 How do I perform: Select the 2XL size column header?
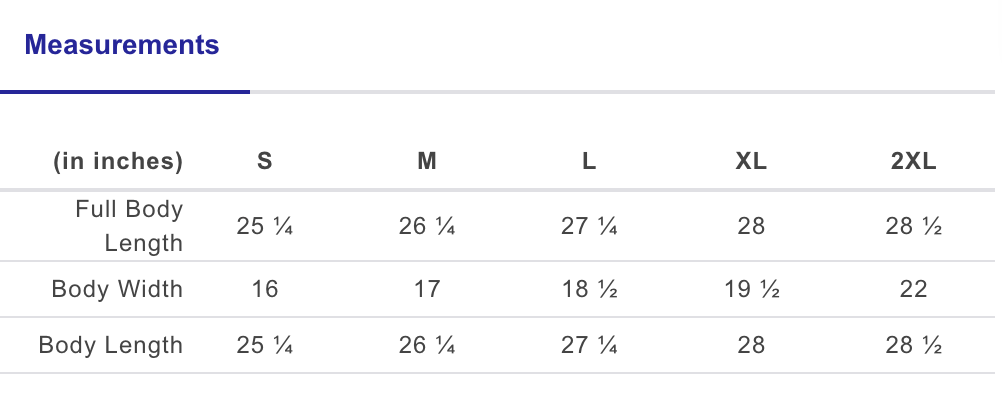(913, 161)
